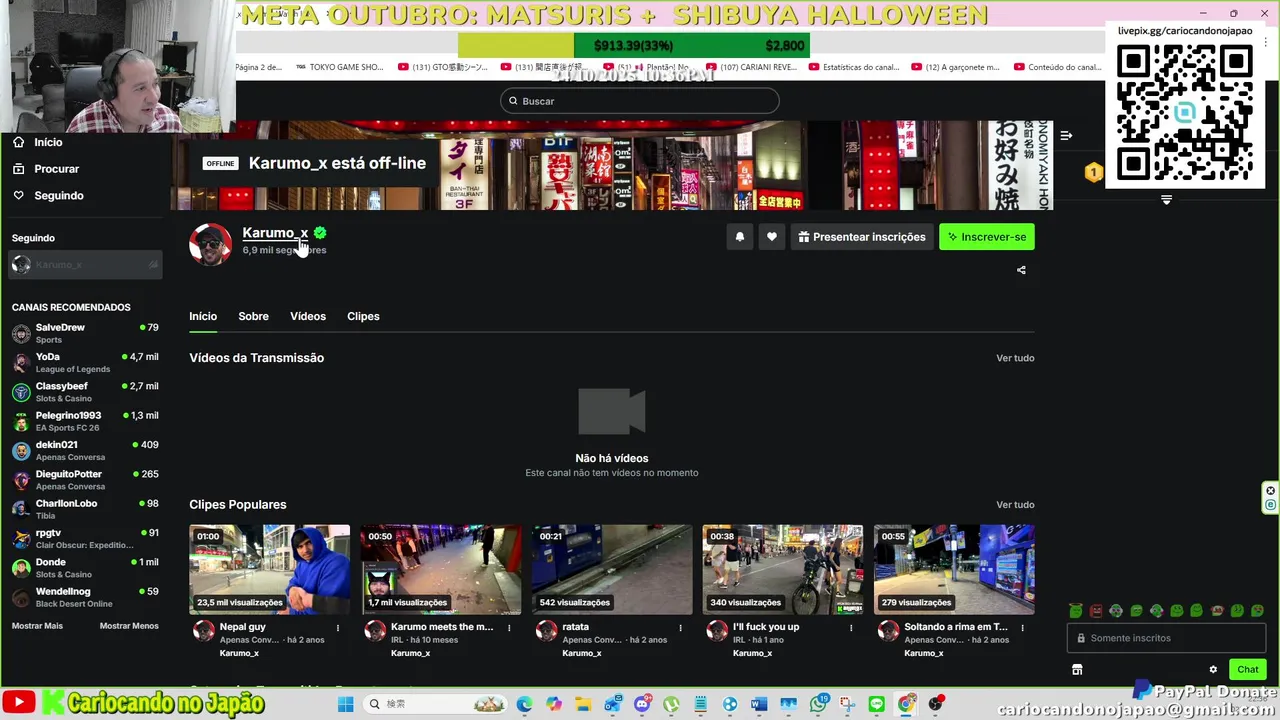
Task: Click the Somente inscritos chat input
Action: click(1166, 638)
